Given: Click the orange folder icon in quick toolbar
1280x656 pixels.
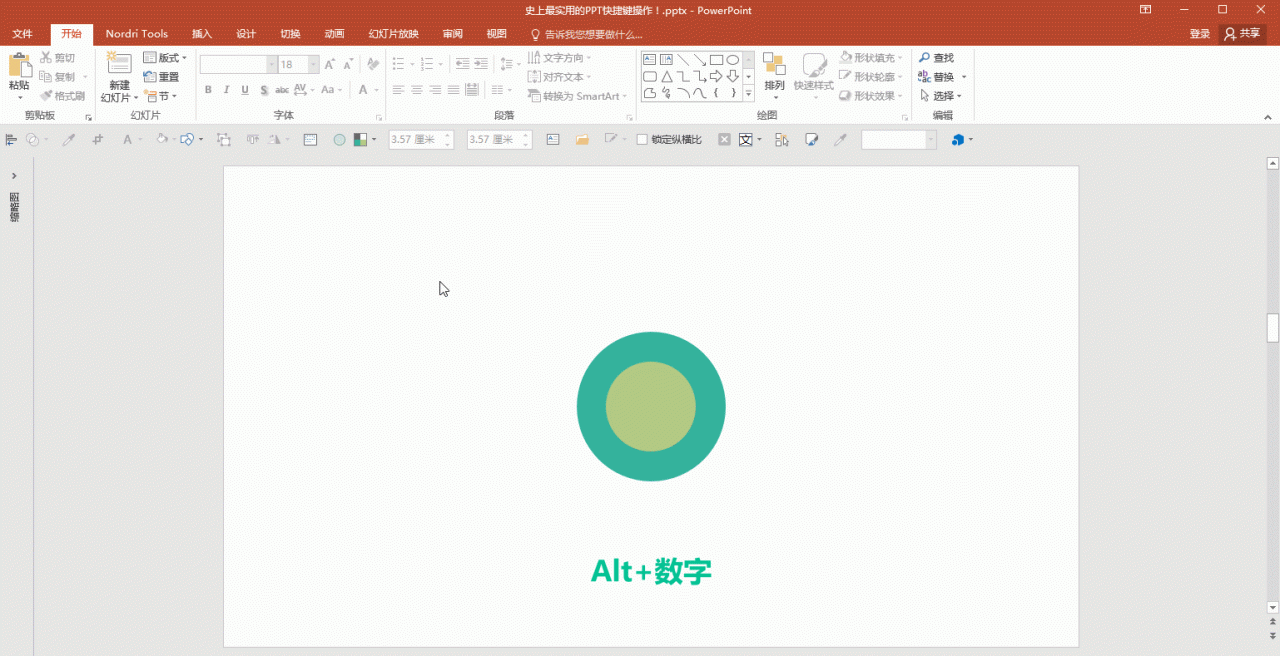Looking at the screenshot, I should (582, 140).
